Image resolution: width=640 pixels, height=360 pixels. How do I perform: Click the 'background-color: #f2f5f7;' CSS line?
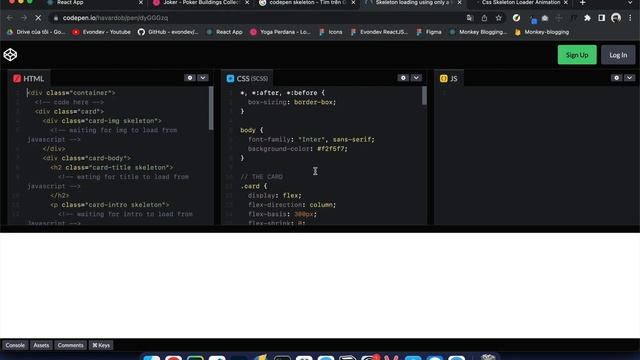click(x=298, y=149)
